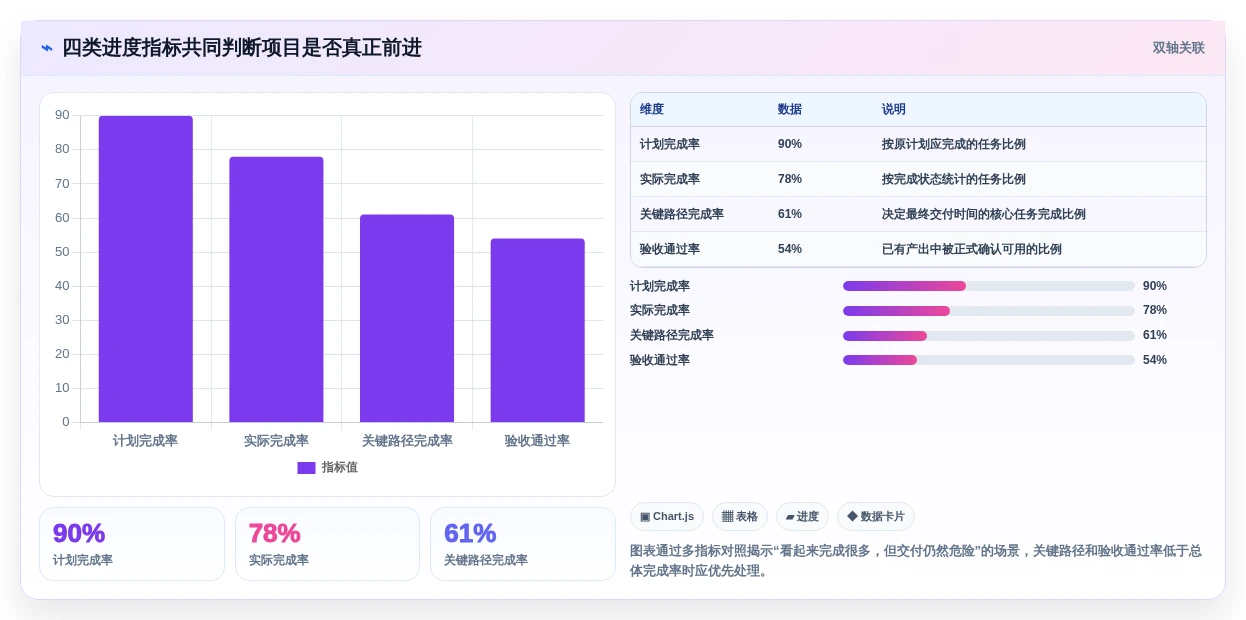Click the 关键路径完成率 progress bar showing 61%
This screenshot has height=620, width=1246.
pos(989,335)
